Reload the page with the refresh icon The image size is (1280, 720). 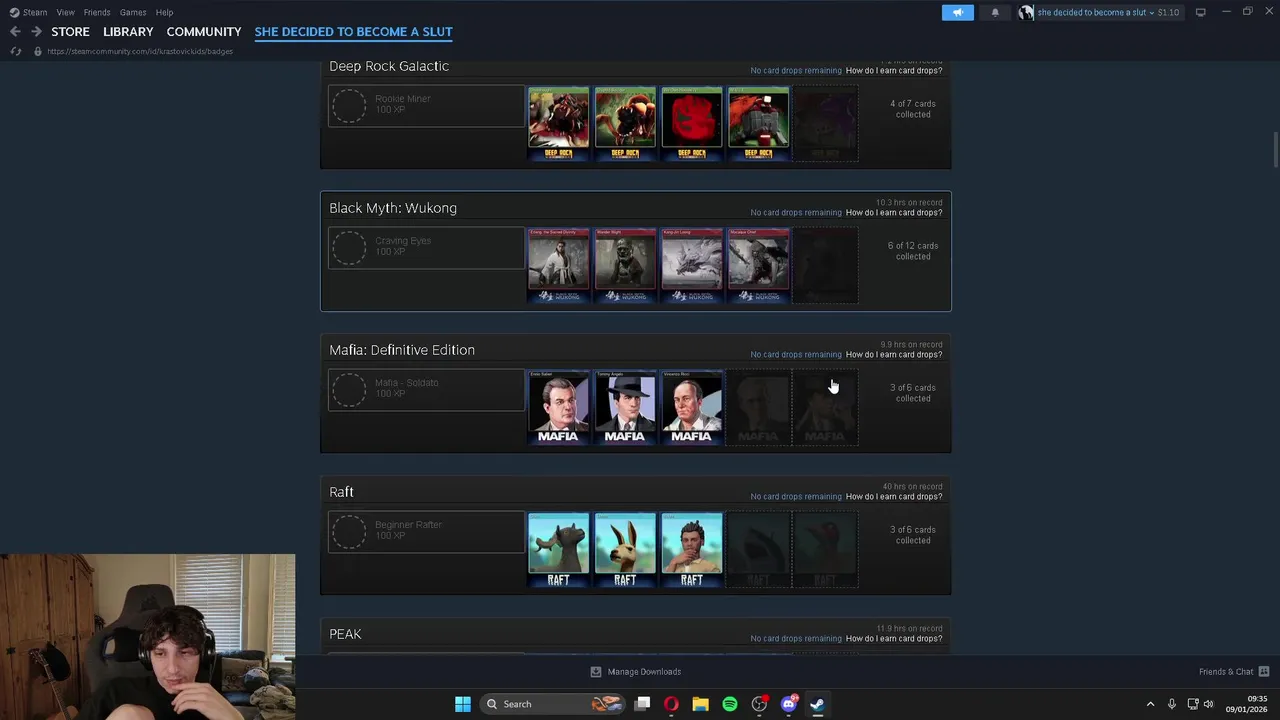tap(15, 51)
